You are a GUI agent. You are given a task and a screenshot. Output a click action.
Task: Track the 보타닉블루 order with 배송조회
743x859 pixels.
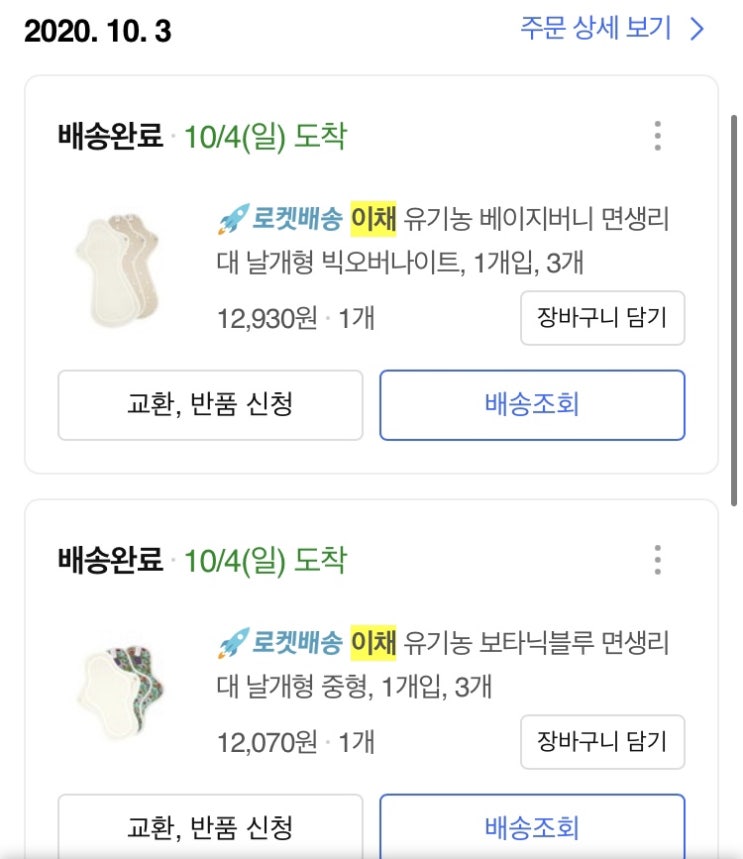click(532, 828)
